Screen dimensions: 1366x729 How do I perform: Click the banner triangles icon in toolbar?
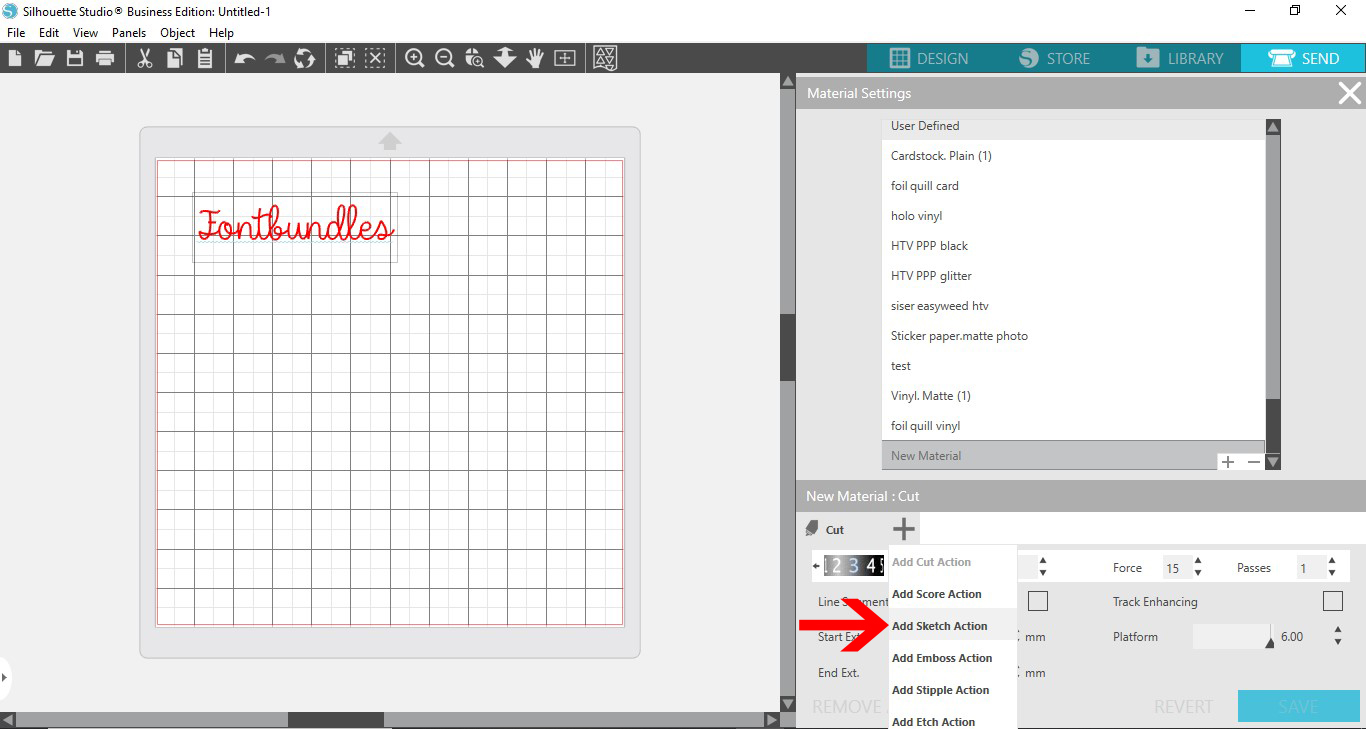(605, 59)
